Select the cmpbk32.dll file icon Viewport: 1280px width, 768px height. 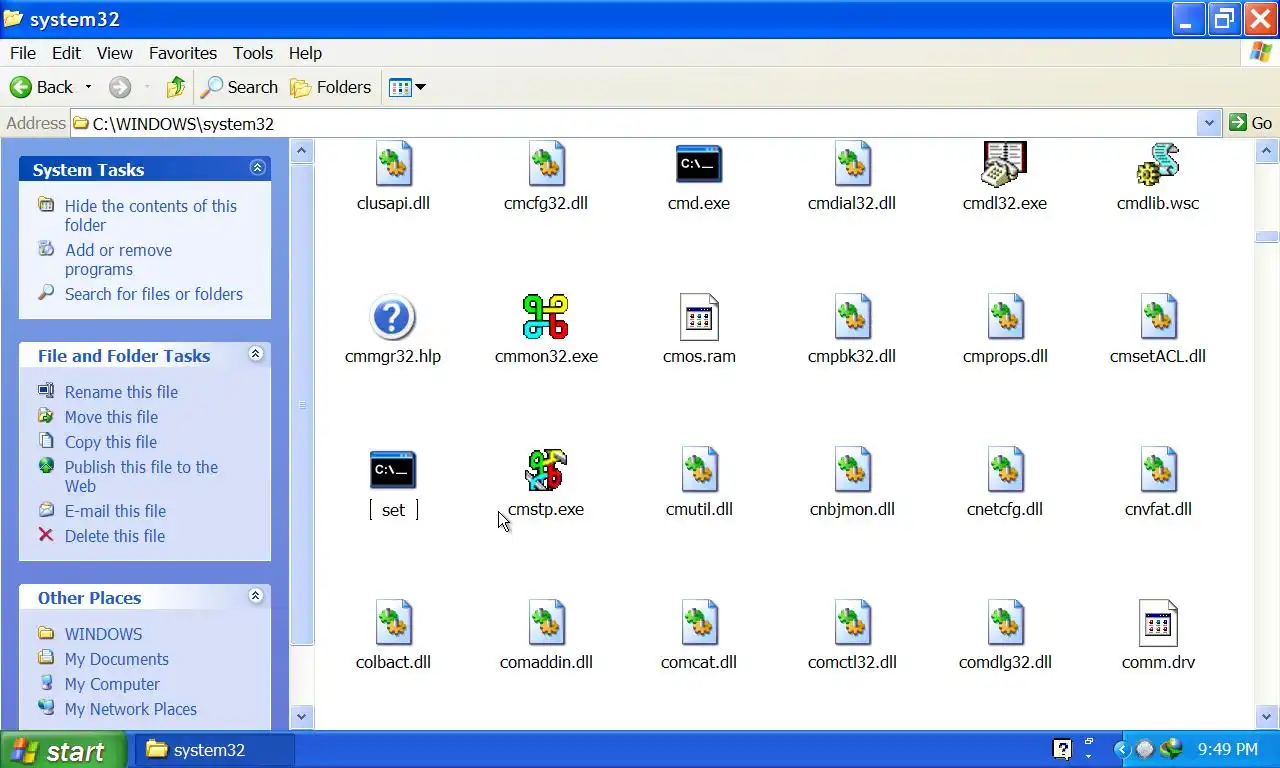click(852, 318)
